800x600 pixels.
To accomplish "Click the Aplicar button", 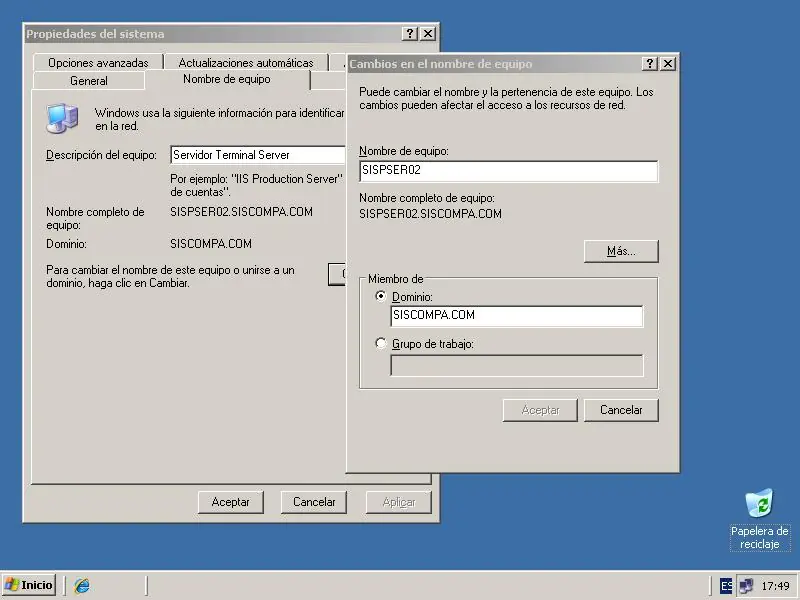I will coord(399,502).
